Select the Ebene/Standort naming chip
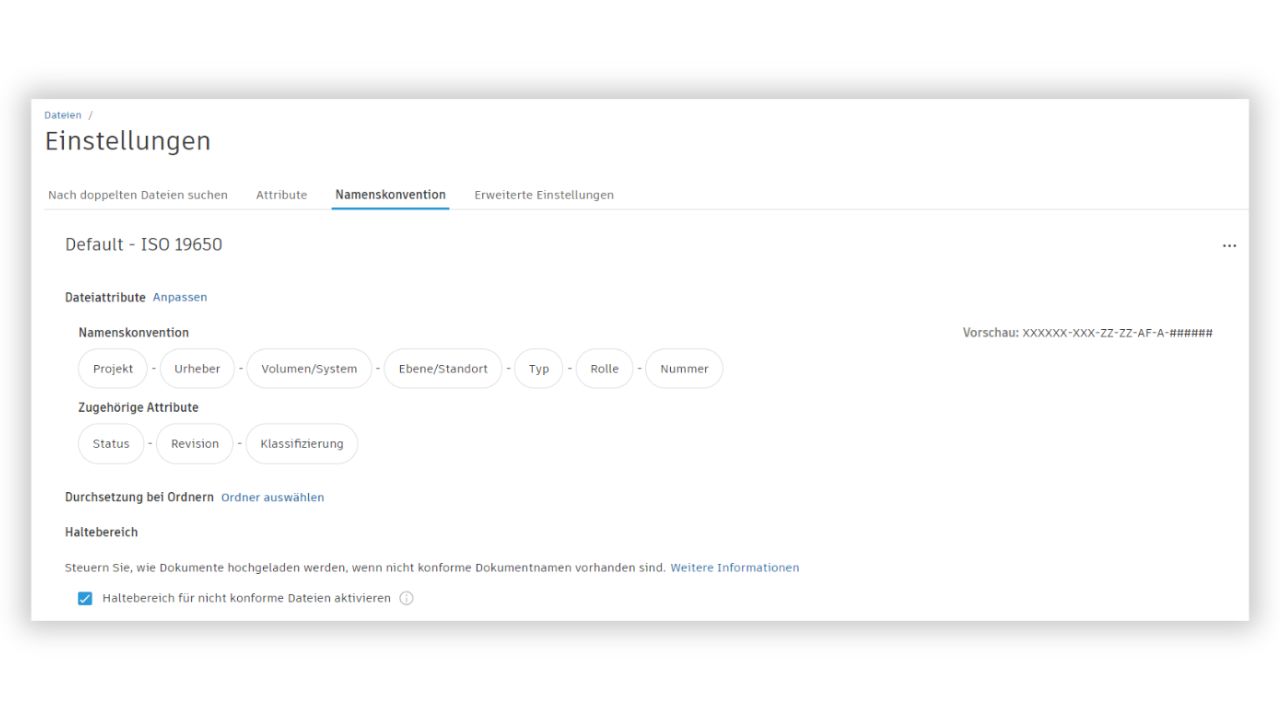 click(443, 369)
